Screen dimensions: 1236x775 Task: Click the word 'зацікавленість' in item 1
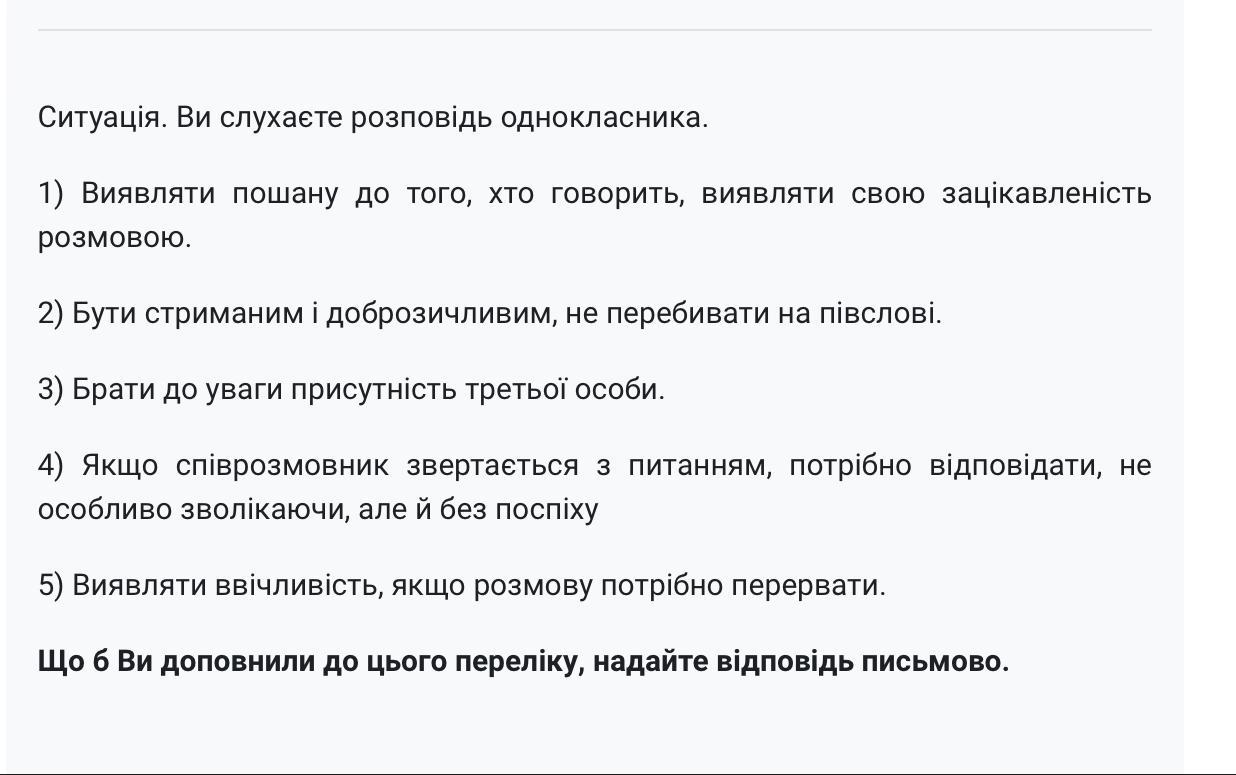tap(1046, 193)
